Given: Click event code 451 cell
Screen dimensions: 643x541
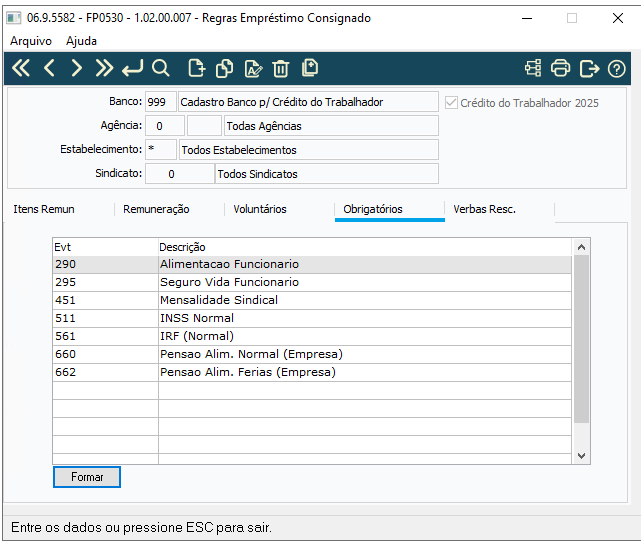Looking at the screenshot, I should [105, 300].
